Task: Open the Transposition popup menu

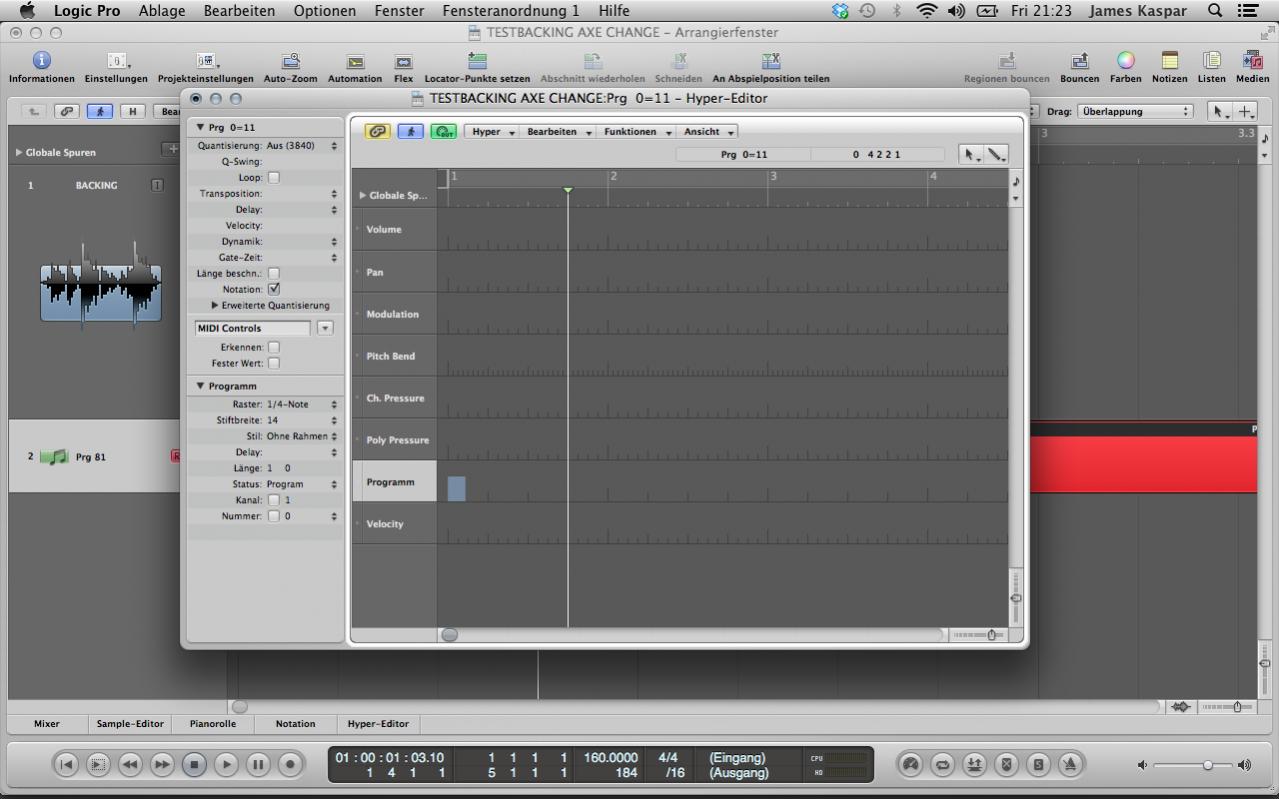Action: 334,194
